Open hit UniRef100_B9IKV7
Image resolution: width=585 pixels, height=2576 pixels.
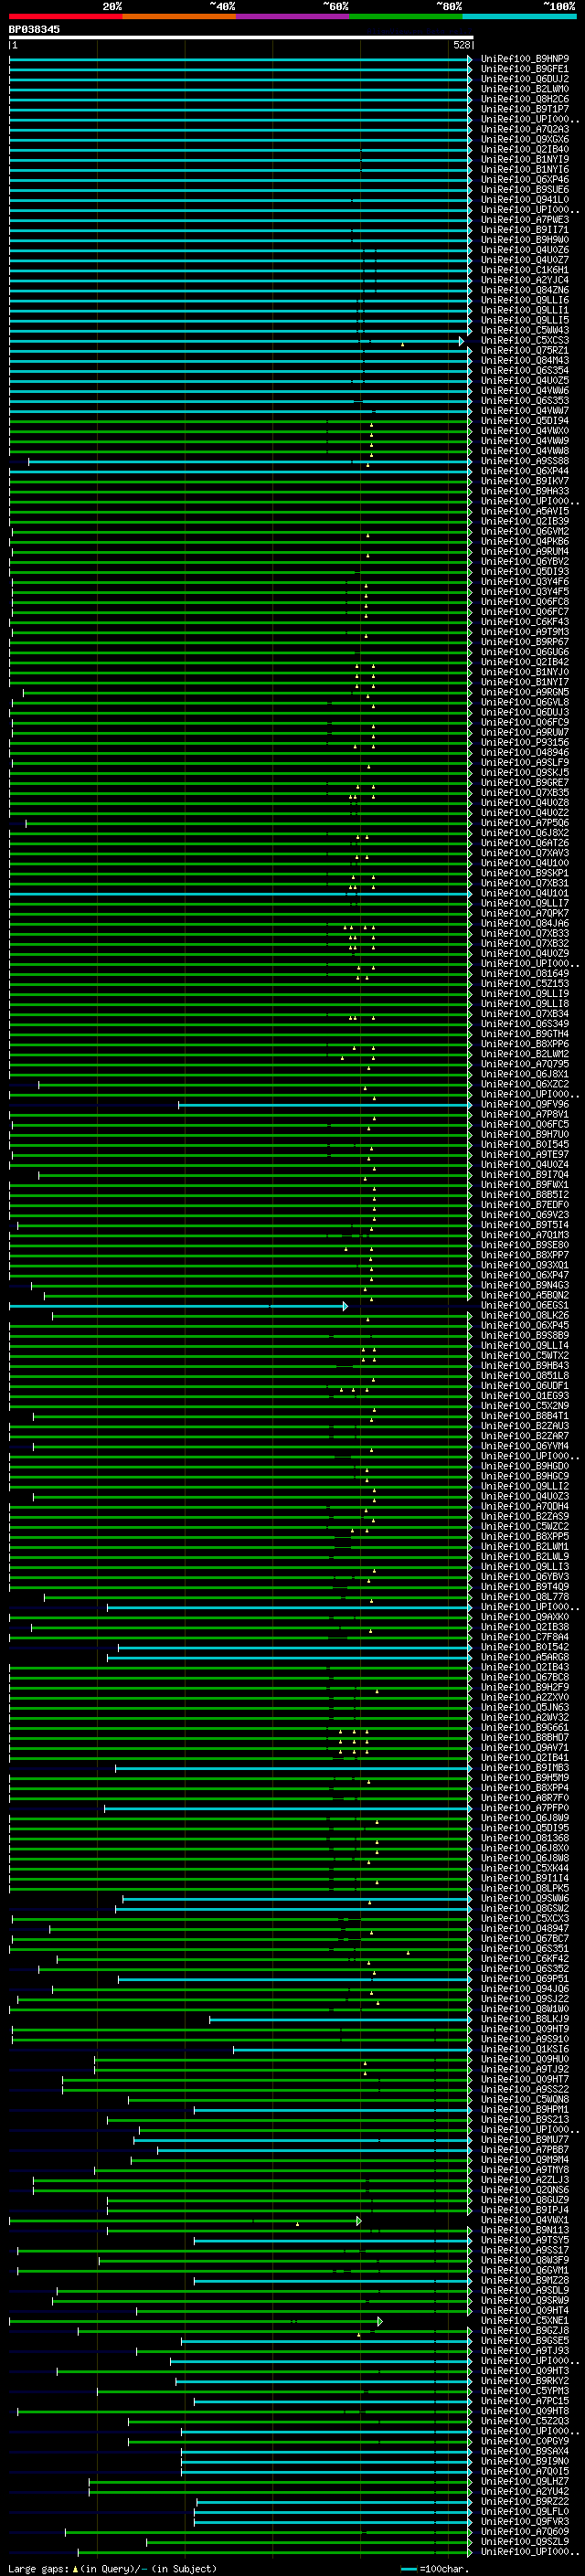[525, 481]
